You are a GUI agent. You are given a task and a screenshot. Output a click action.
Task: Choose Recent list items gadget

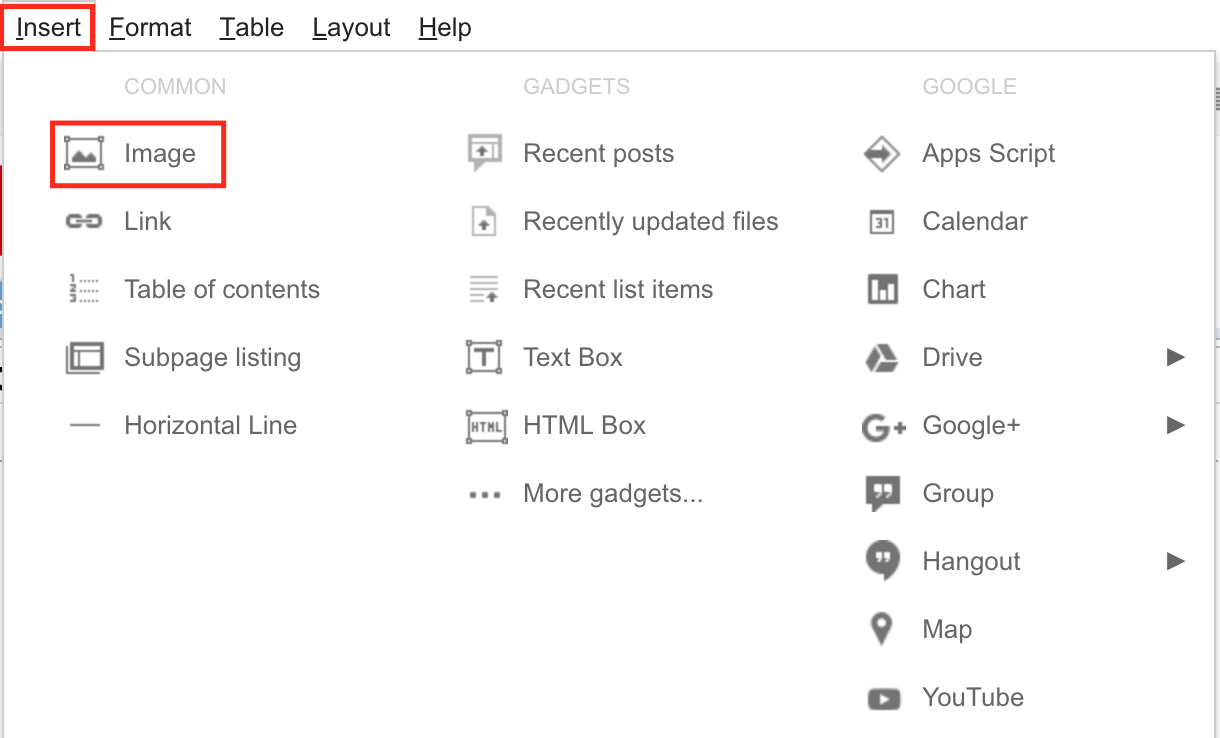pos(618,289)
